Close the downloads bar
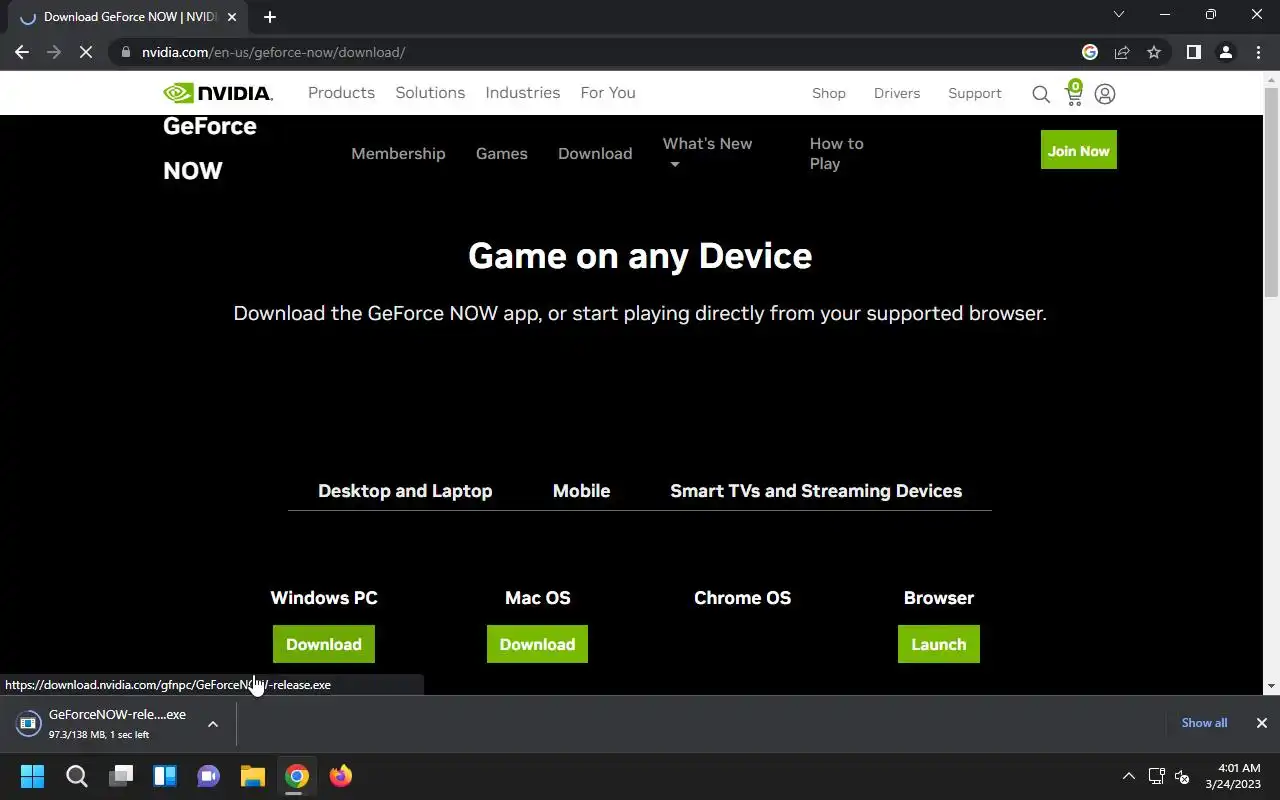1280x800 pixels. point(1262,723)
